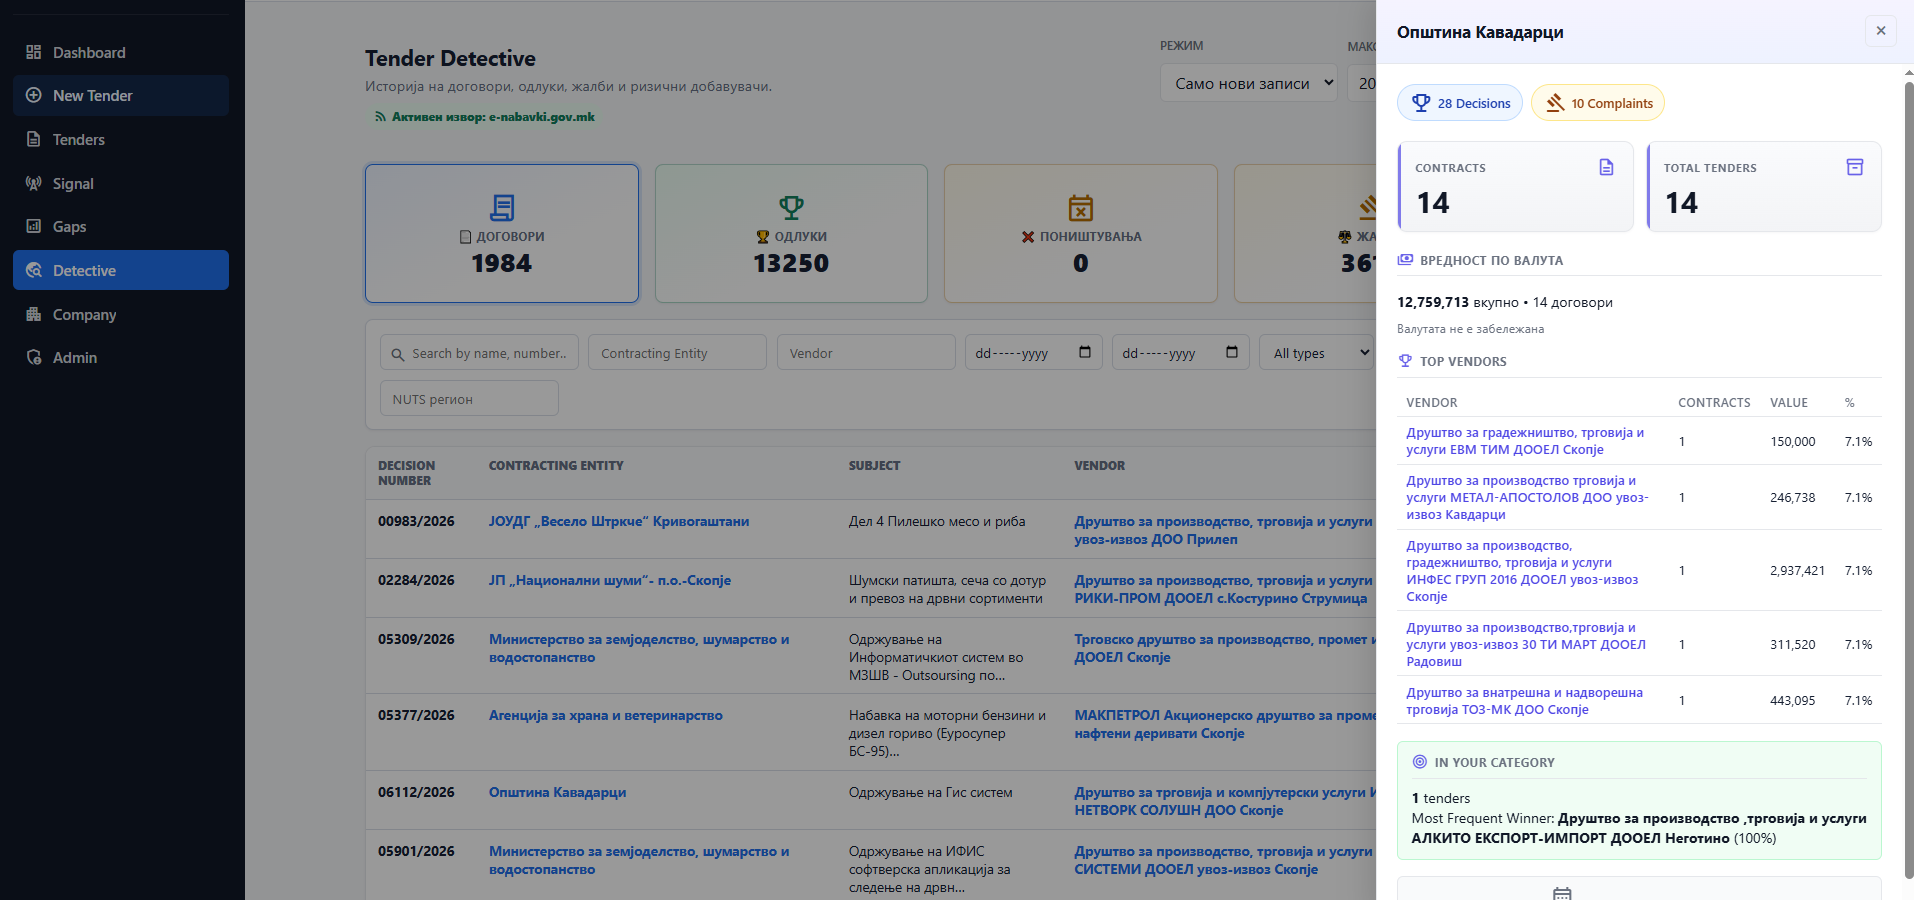The image size is (1914, 900).
Task: Click the Договори document icon
Action: (x=502, y=208)
